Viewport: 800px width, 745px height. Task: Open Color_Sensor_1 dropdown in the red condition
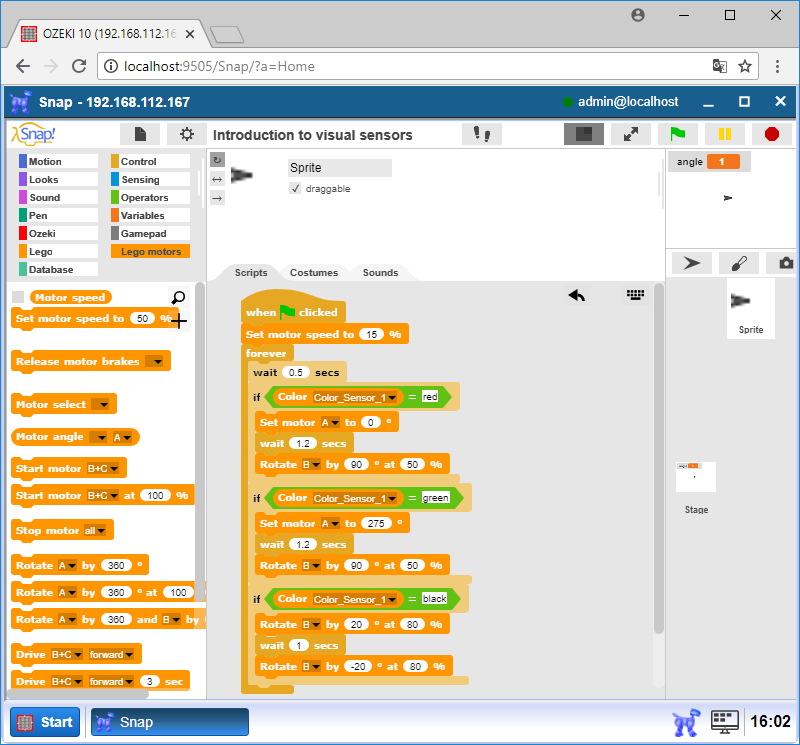pyautogui.click(x=355, y=398)
